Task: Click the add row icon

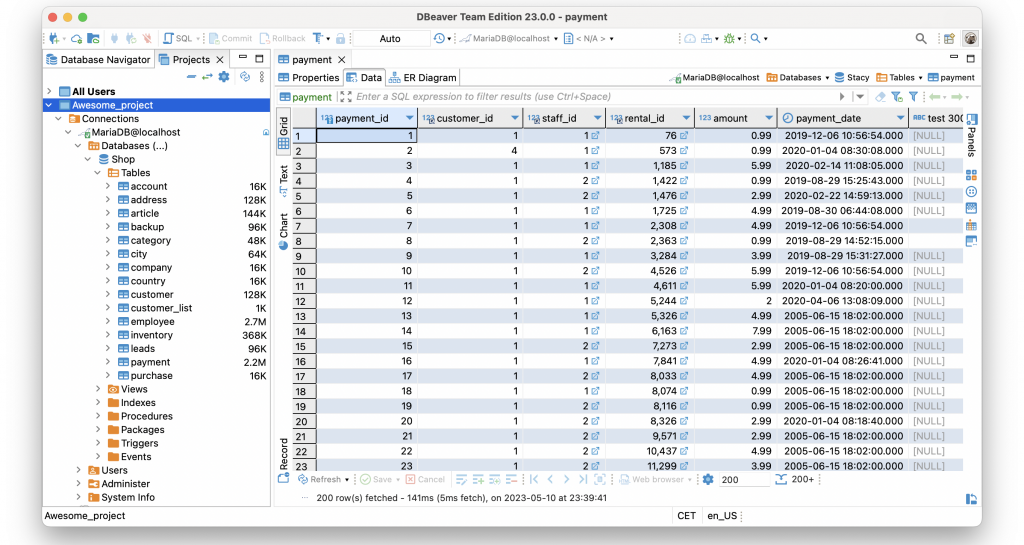Action: coord(478,479)
